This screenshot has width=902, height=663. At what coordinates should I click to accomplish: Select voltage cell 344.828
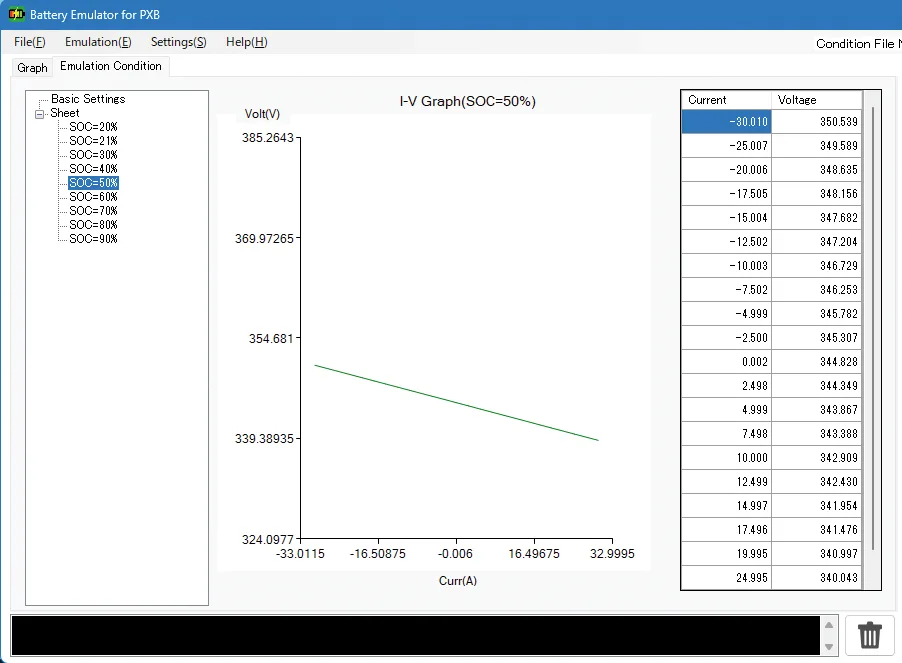816,362
